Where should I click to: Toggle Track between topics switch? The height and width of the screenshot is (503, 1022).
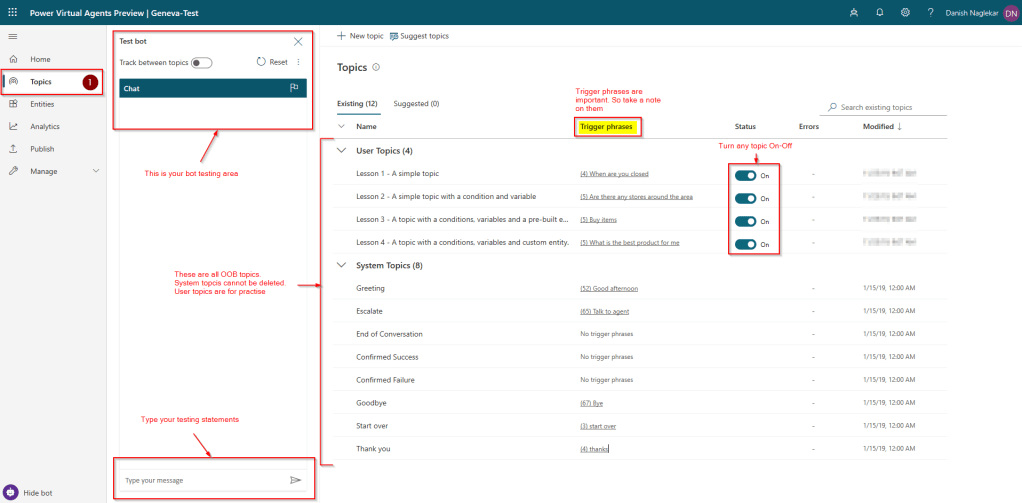point(201,62)
